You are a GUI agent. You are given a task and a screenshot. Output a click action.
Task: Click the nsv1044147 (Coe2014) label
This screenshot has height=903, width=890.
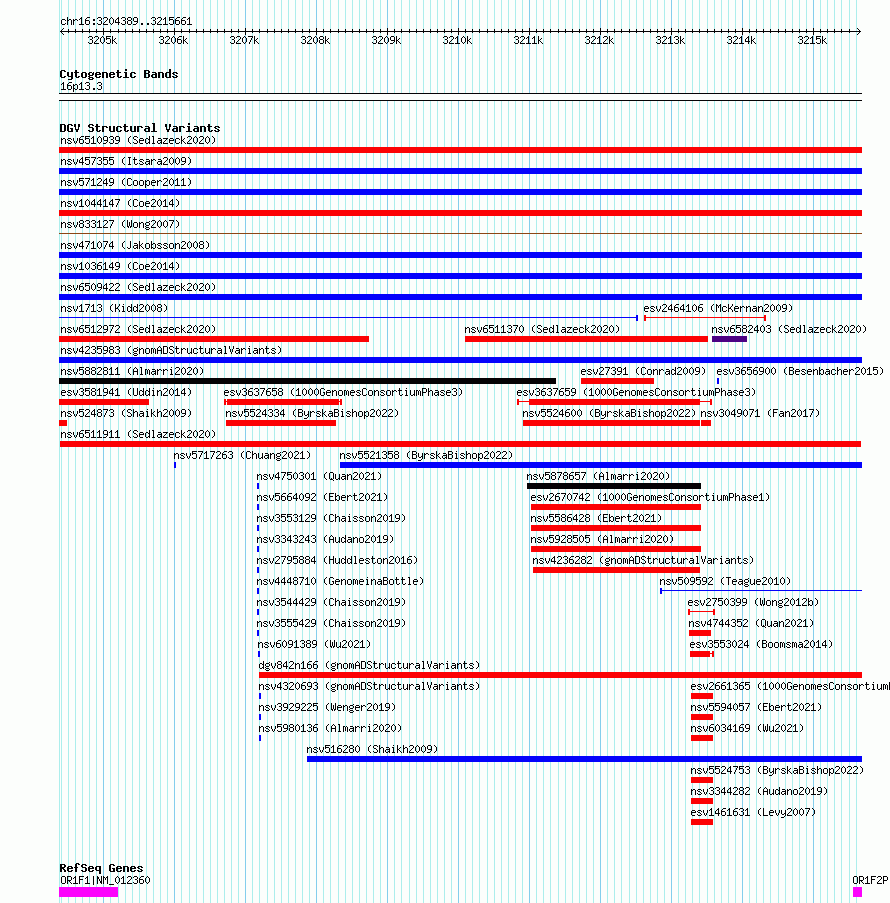point(120,203)
